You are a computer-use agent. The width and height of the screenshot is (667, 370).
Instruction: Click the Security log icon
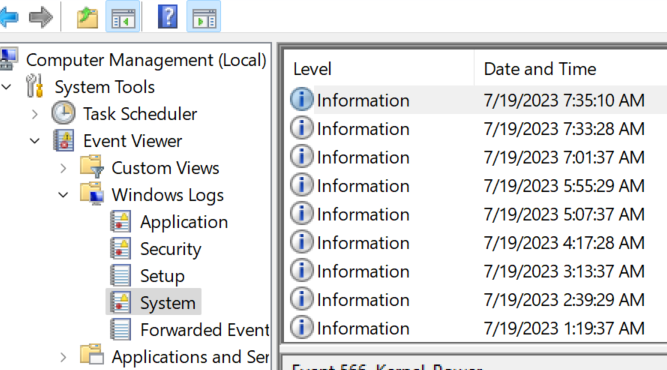(x=120, y=249)
